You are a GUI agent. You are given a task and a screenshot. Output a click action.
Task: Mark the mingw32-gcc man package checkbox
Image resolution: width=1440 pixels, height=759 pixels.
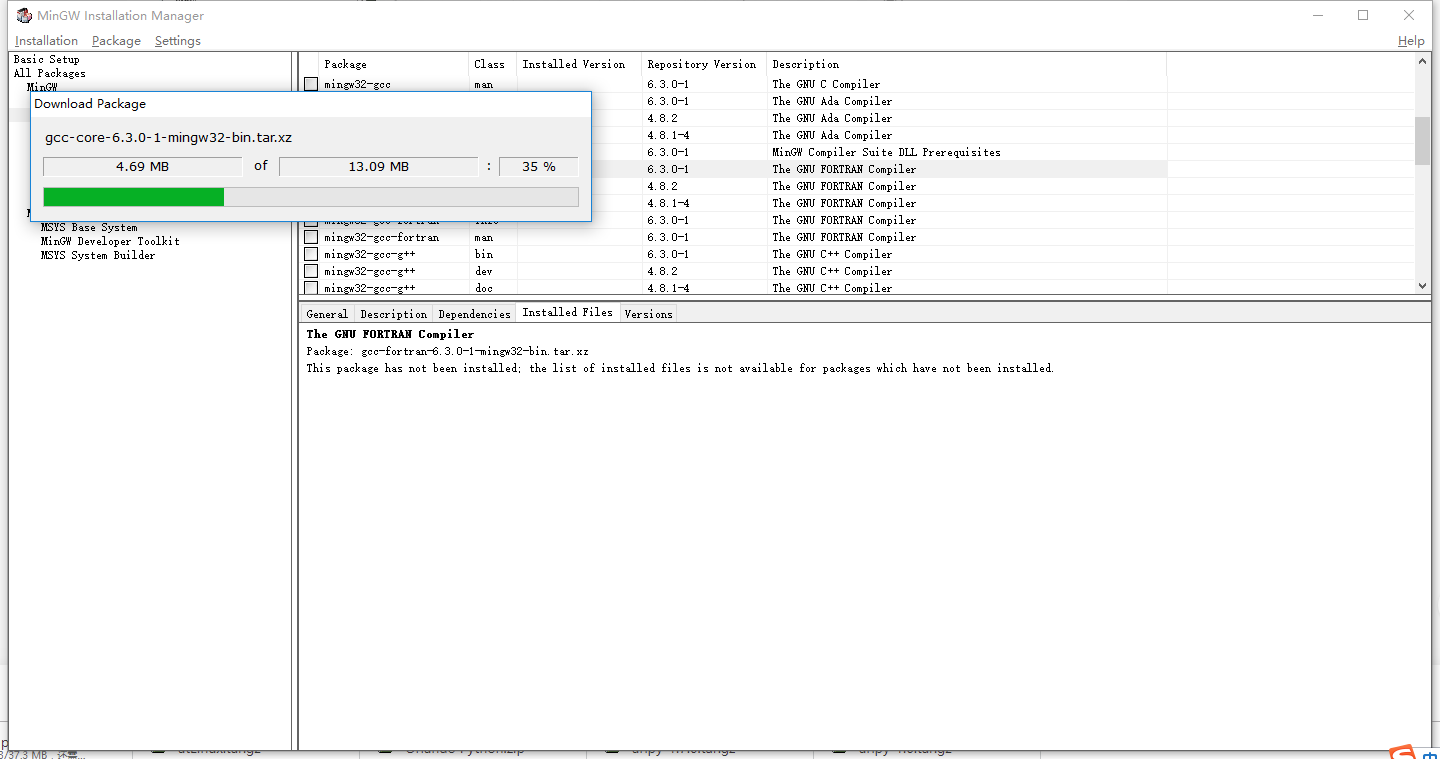click(311, 85)
